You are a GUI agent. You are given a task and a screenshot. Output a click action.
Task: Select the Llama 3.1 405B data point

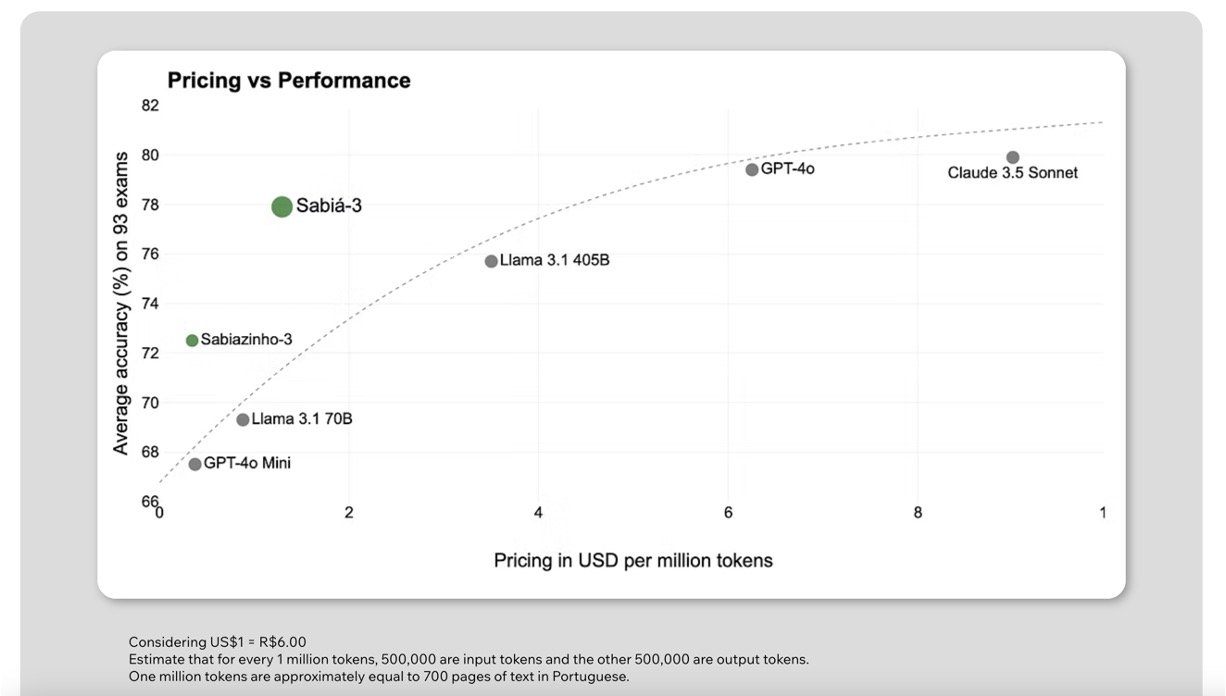[491, 261]
